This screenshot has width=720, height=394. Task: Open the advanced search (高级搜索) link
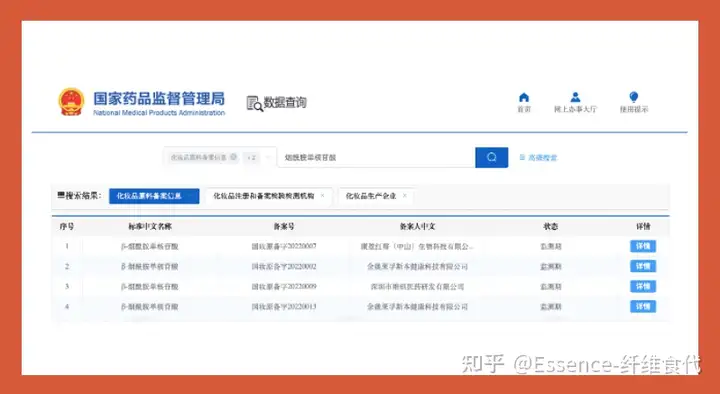click(538, 158)
